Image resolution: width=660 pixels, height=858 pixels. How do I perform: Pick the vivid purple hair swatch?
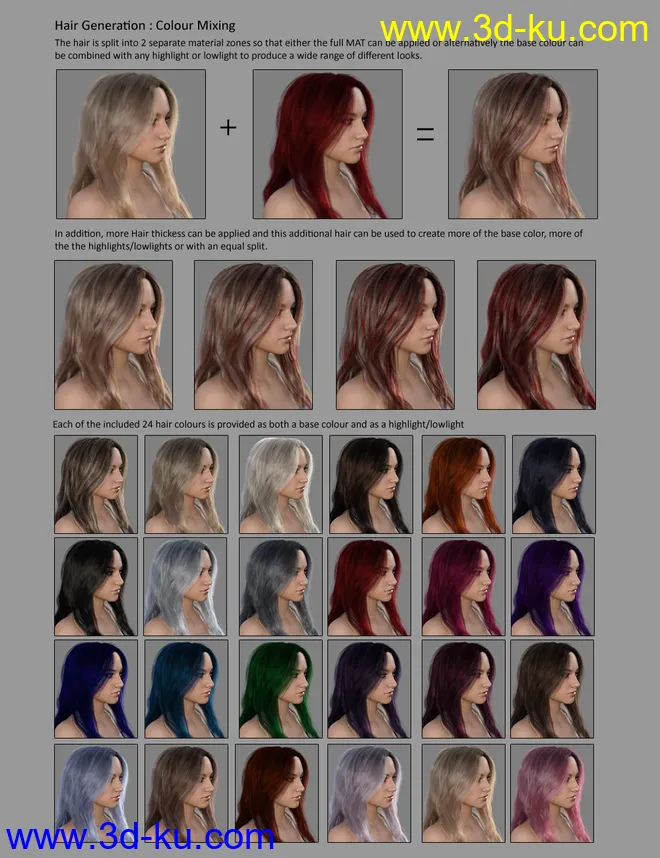point(553,587)
